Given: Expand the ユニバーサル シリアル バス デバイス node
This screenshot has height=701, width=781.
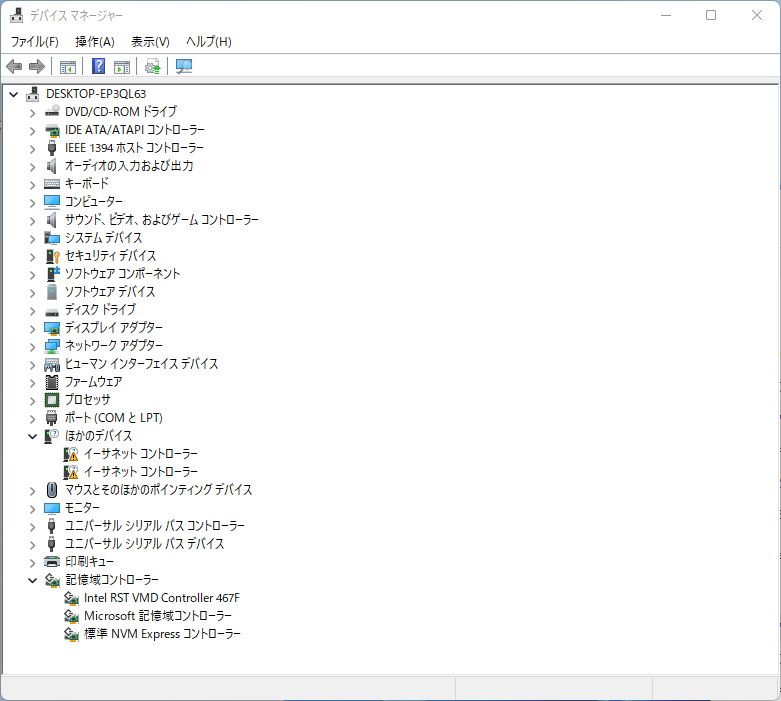Looking at the screenshot, I should 32,545.
